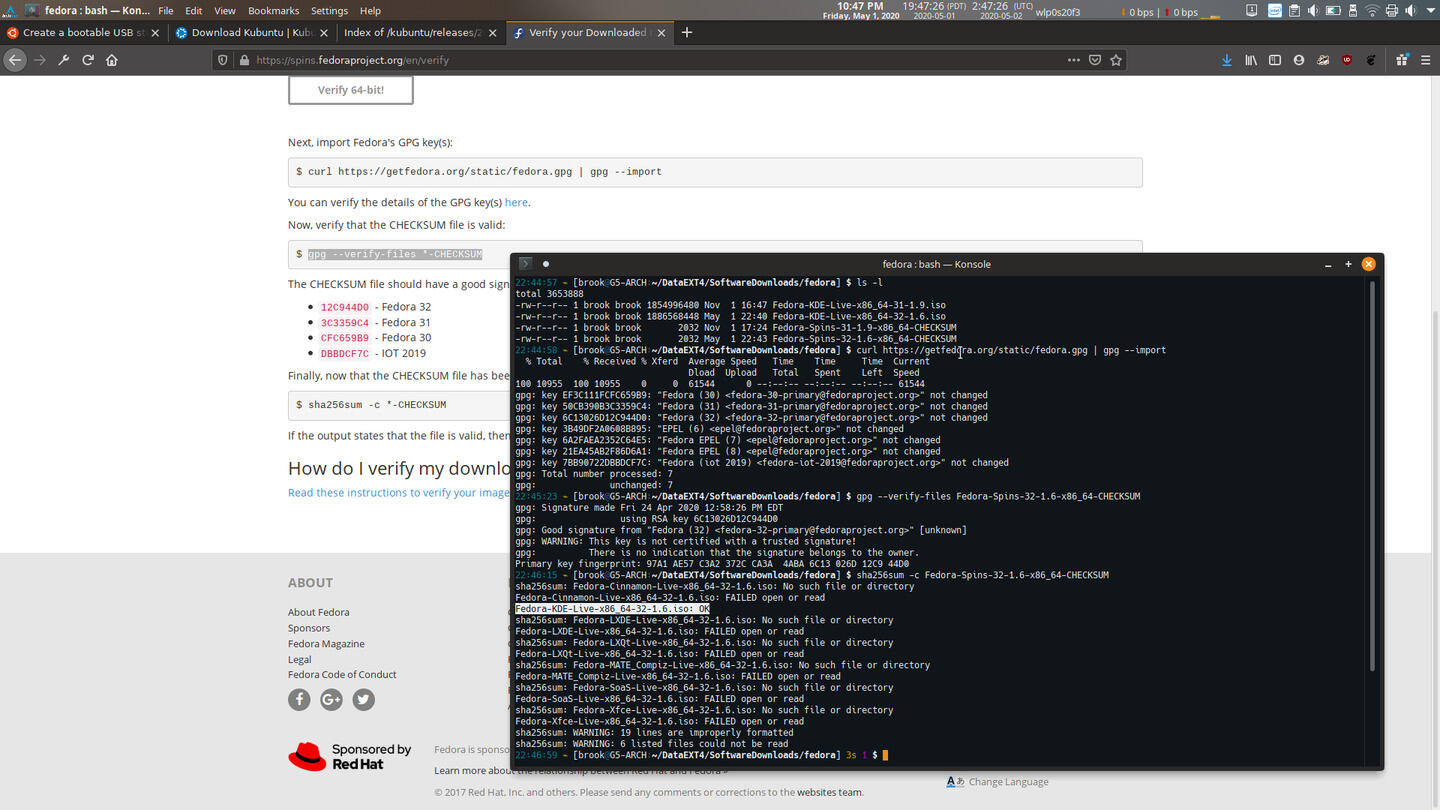Image resolution: width=1440 pixels, height=810 pixels.
Task: Open the Settings menu
Action: tap(329, 10)
